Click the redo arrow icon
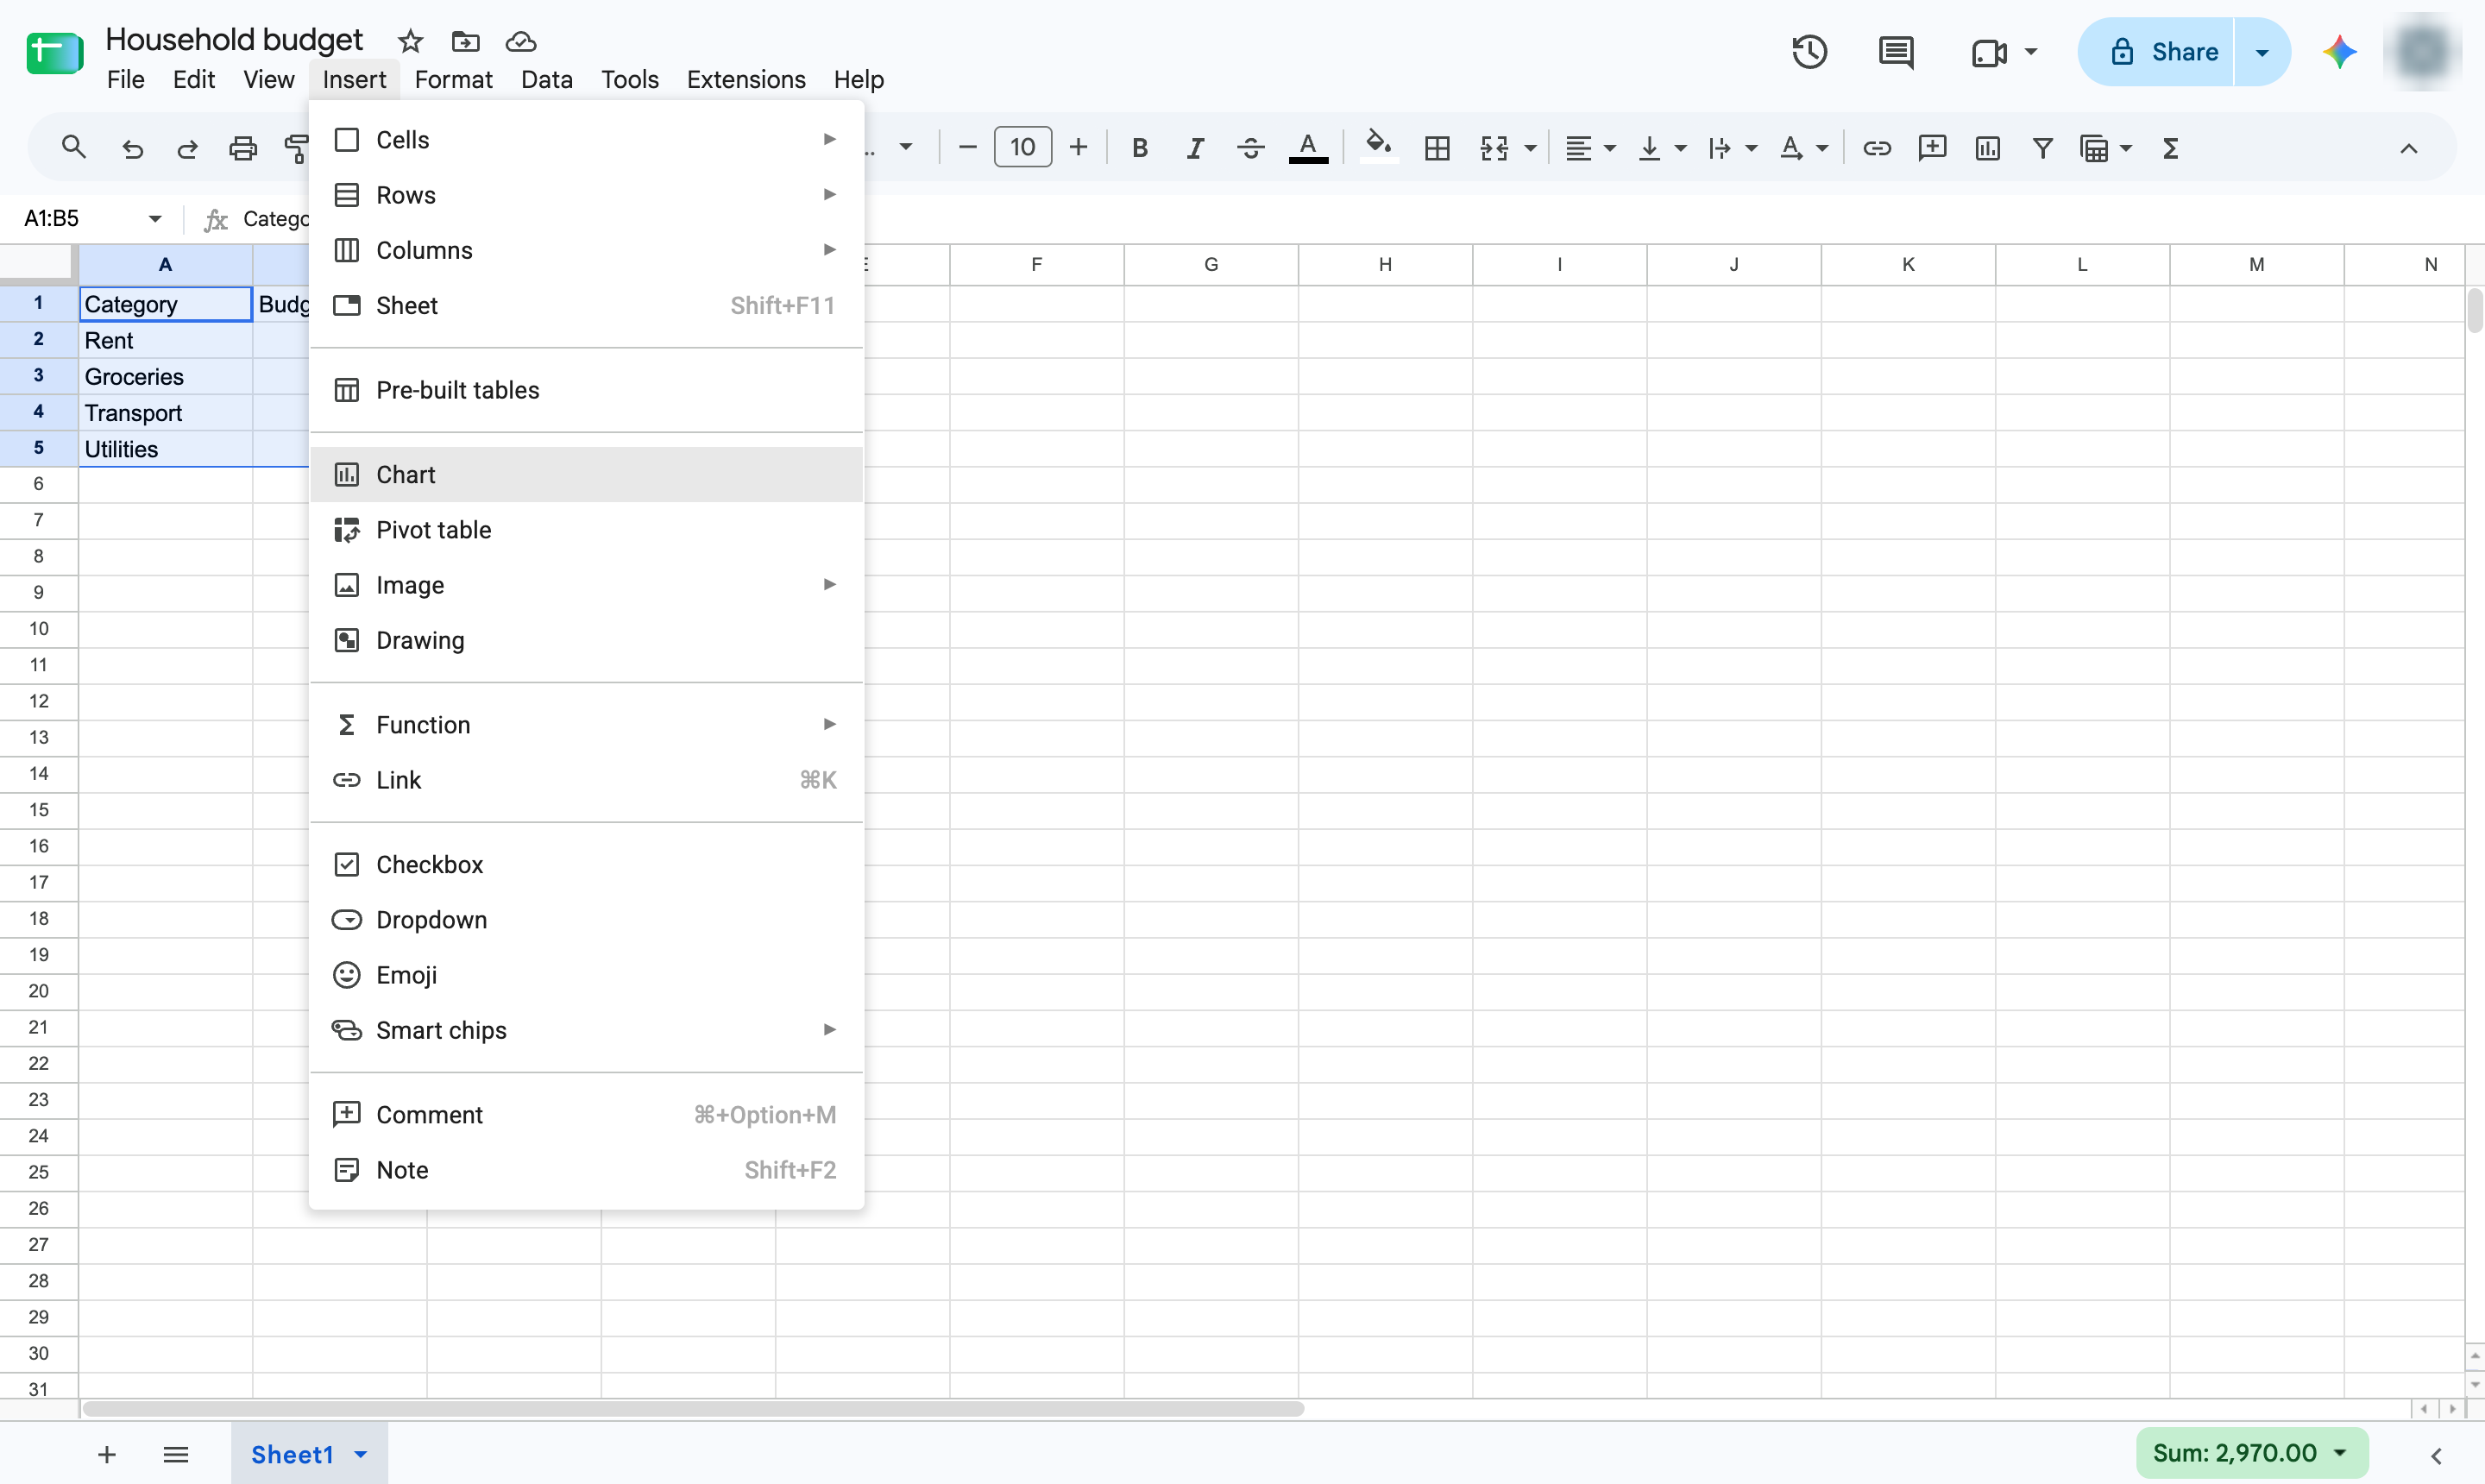The image size is (2485, 1484). coord(187,148)
